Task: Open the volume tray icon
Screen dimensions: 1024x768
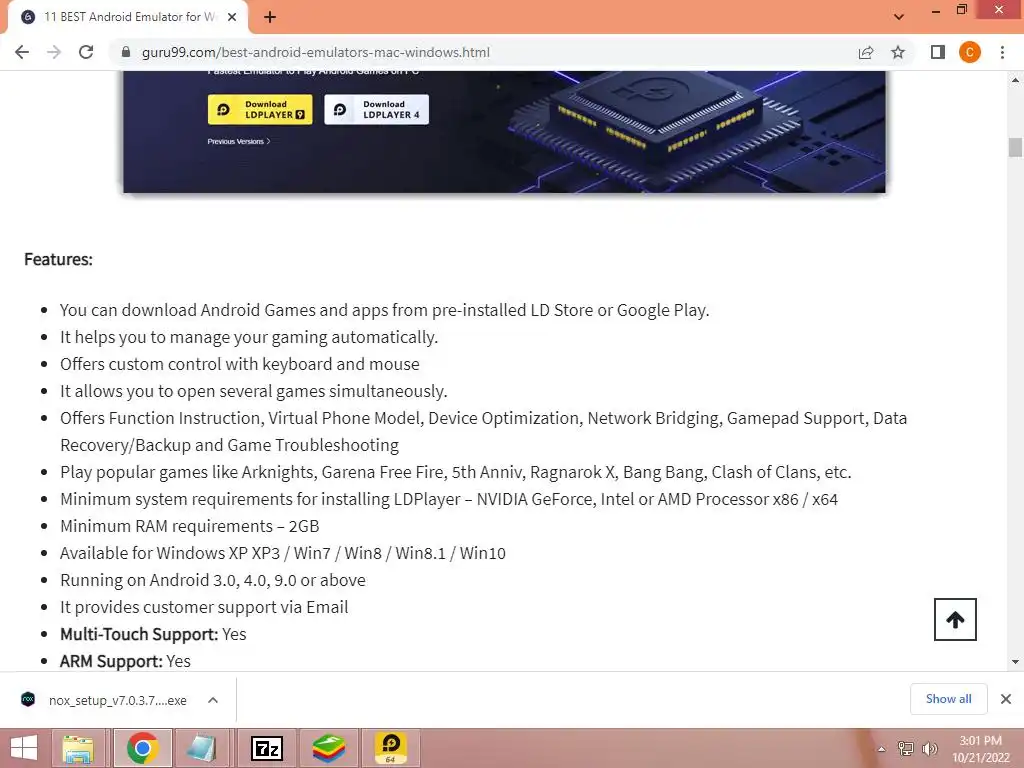Action: 930,748
